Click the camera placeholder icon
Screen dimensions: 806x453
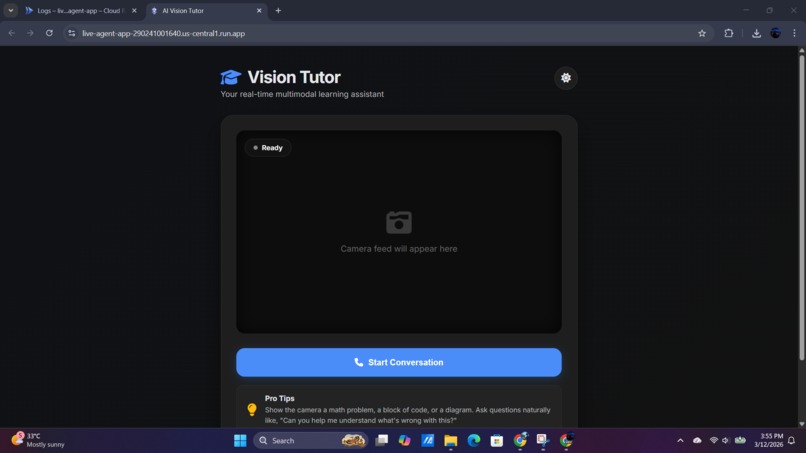click(x=399, y=222)
